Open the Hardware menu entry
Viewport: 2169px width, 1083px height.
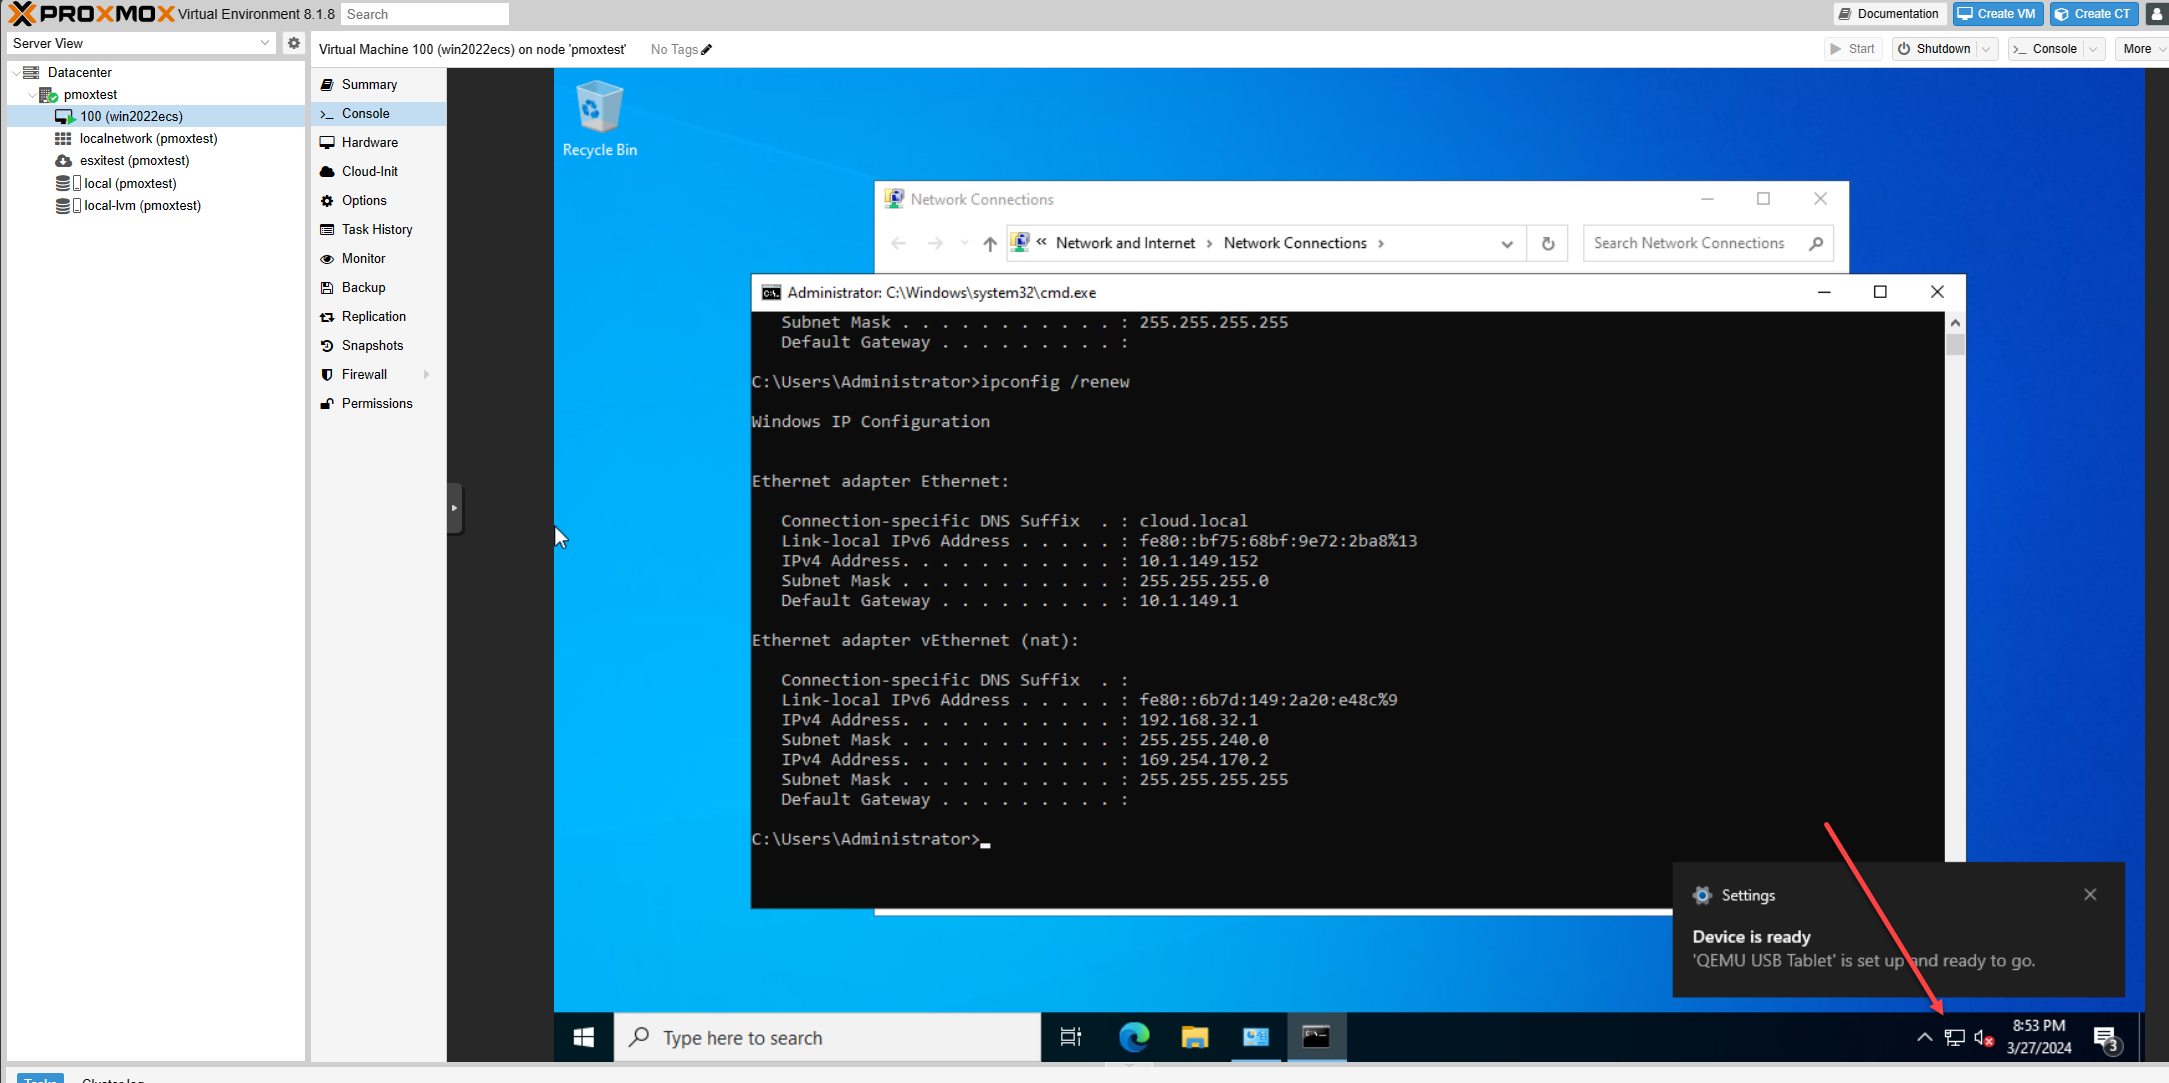[369, 142]
